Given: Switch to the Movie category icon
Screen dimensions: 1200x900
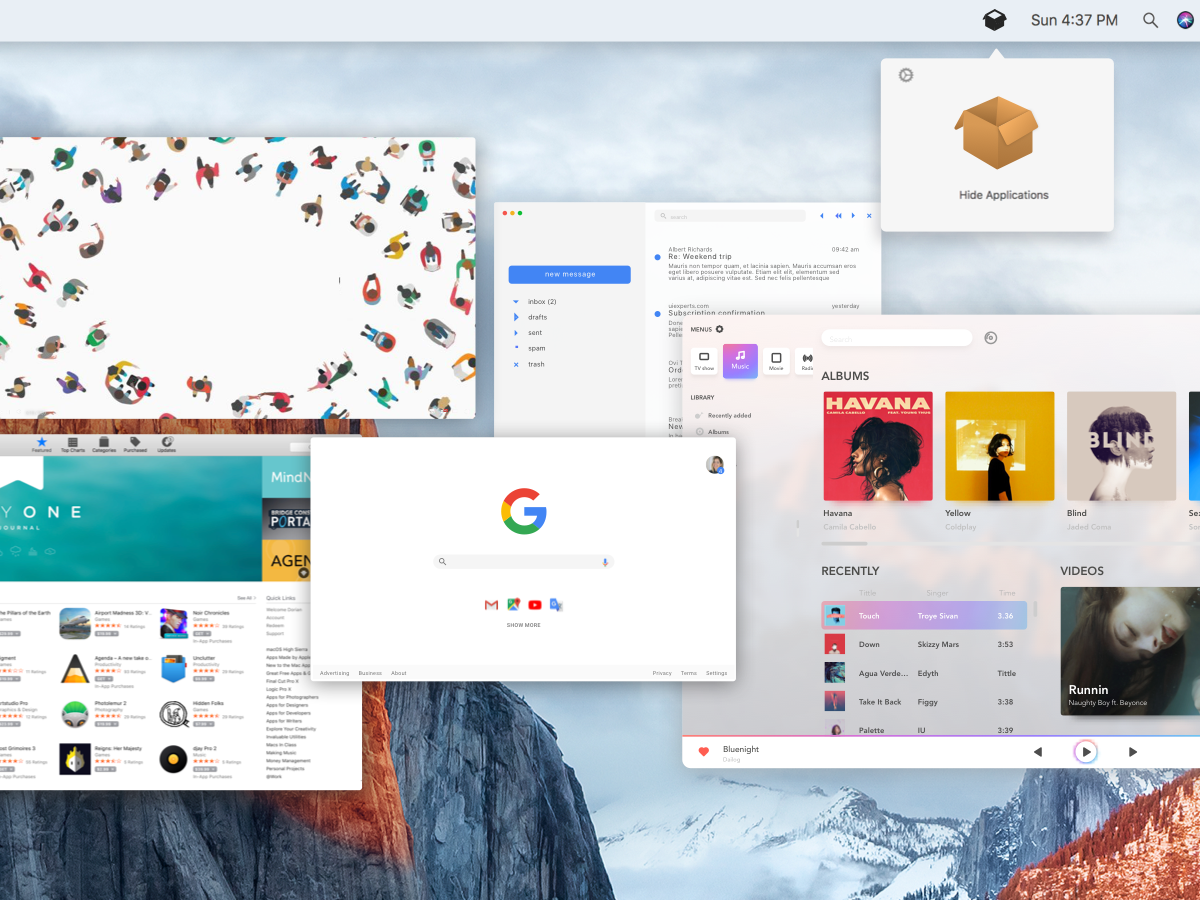Looking at the screenshot, I should coord(776,361).
